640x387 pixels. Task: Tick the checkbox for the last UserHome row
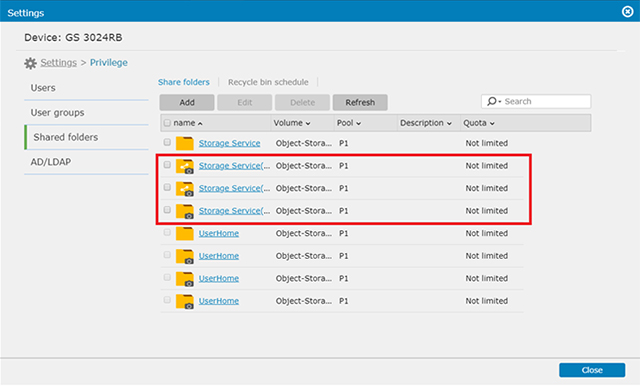coord(167,300)
